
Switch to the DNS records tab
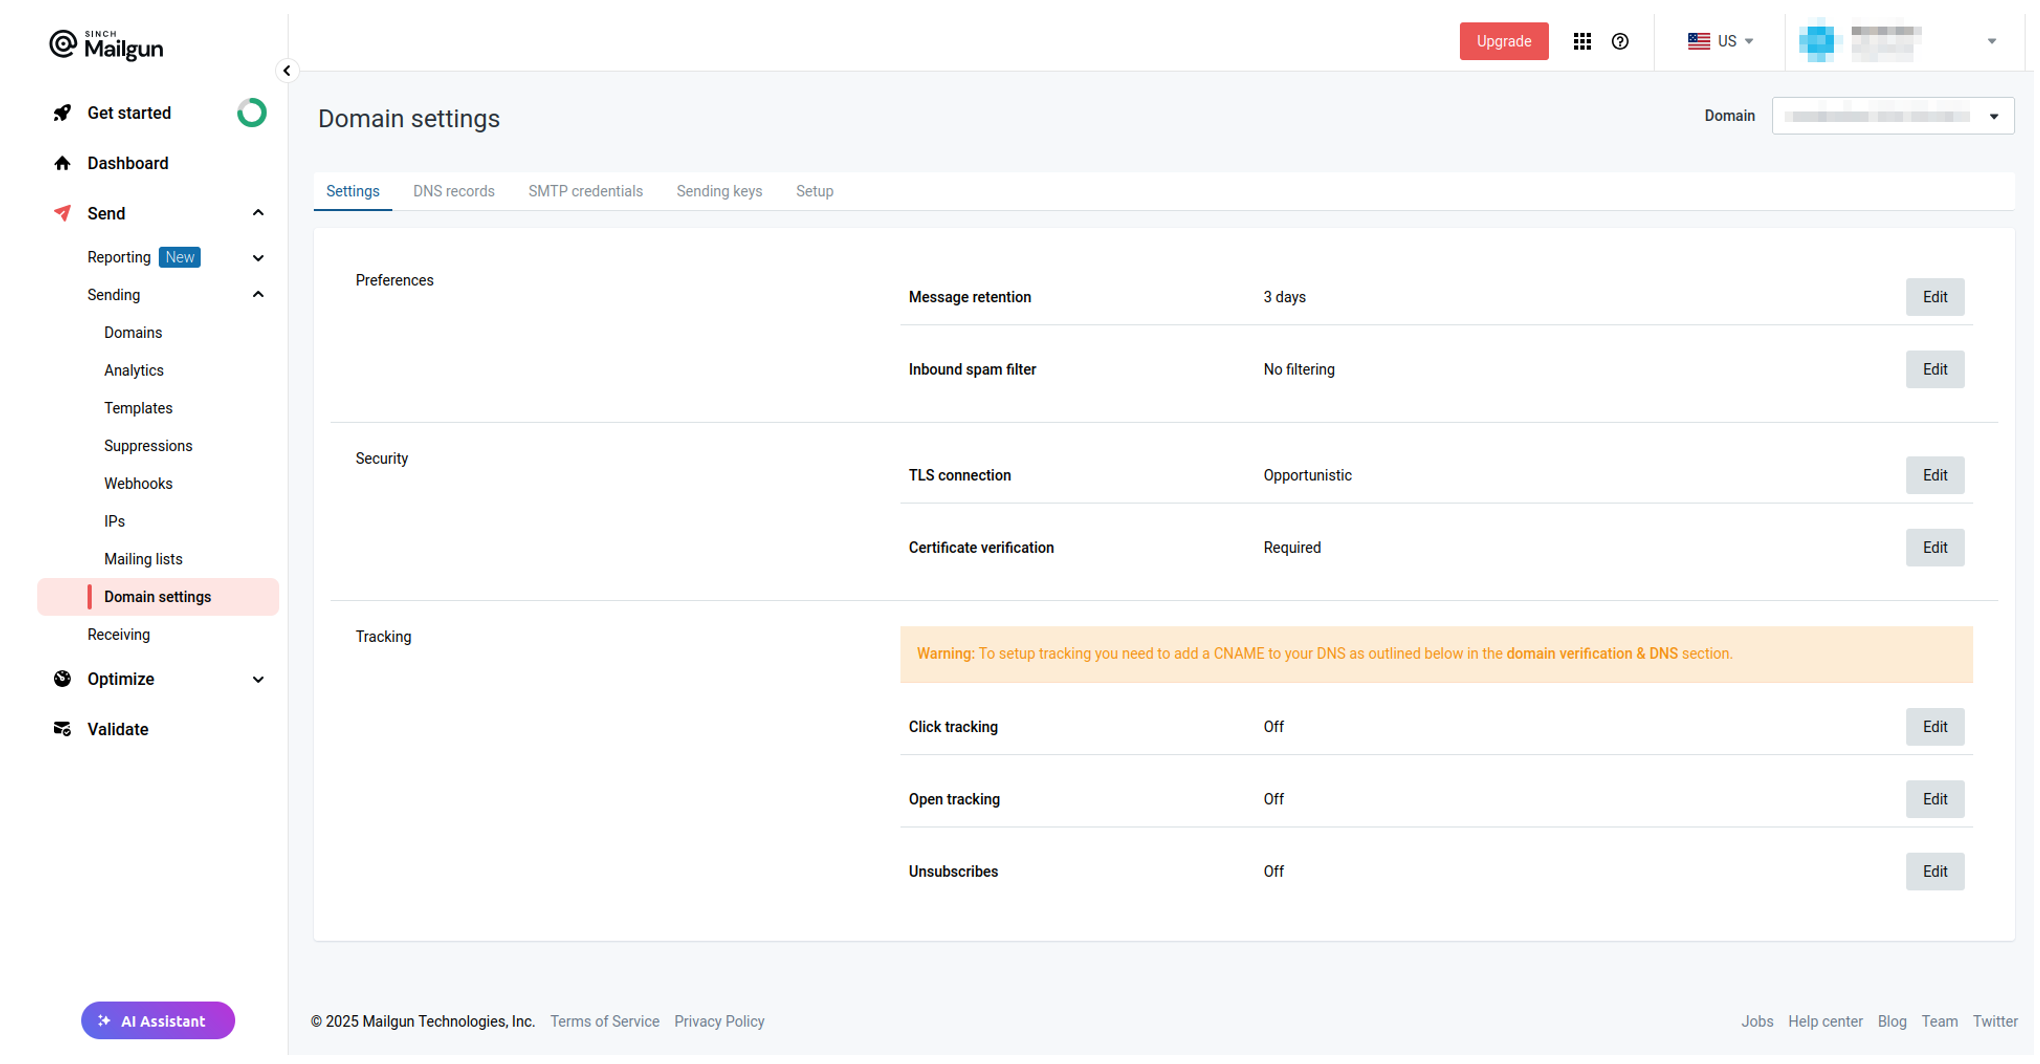coord(455,192)
